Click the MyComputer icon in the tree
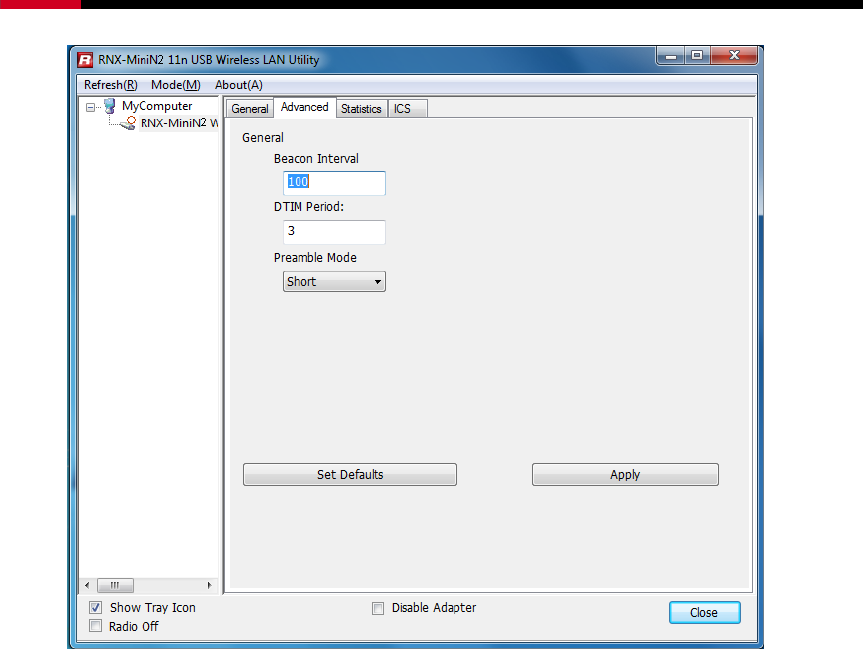Image resolution: width=863 pixels, height=649 pixels. (110, 106)
